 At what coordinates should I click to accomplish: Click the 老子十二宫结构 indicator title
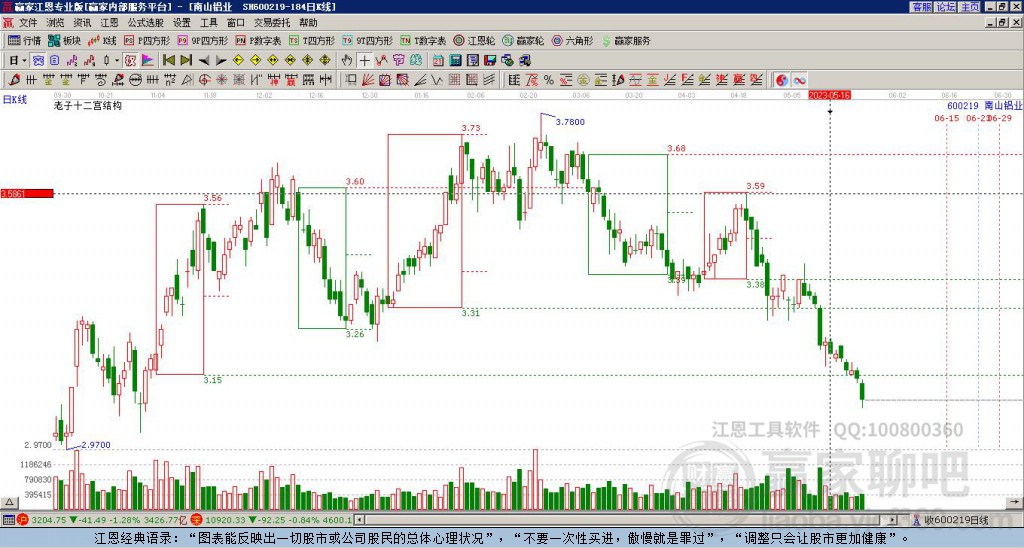88,105
